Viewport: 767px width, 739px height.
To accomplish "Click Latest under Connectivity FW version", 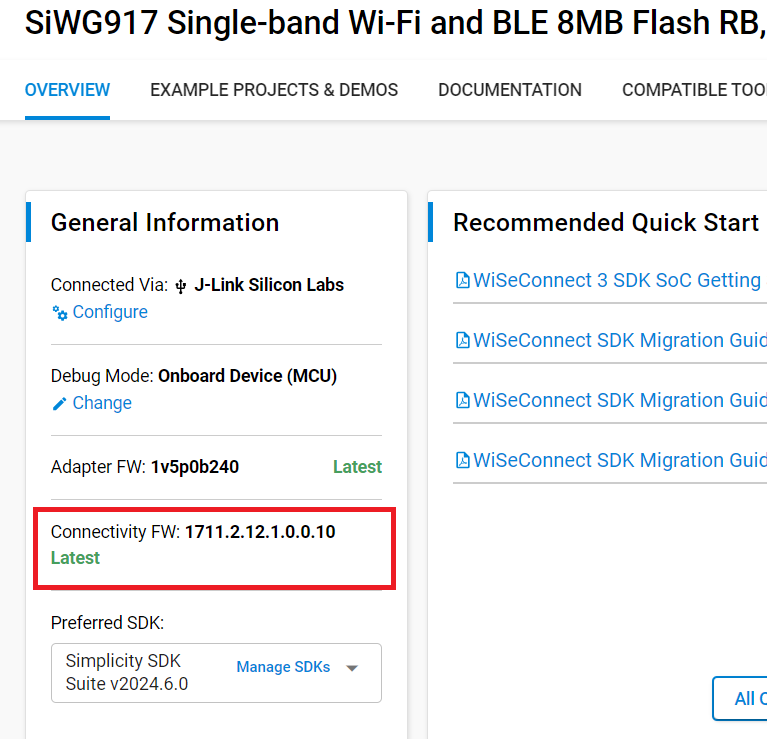I will click(x=75, y=558).
